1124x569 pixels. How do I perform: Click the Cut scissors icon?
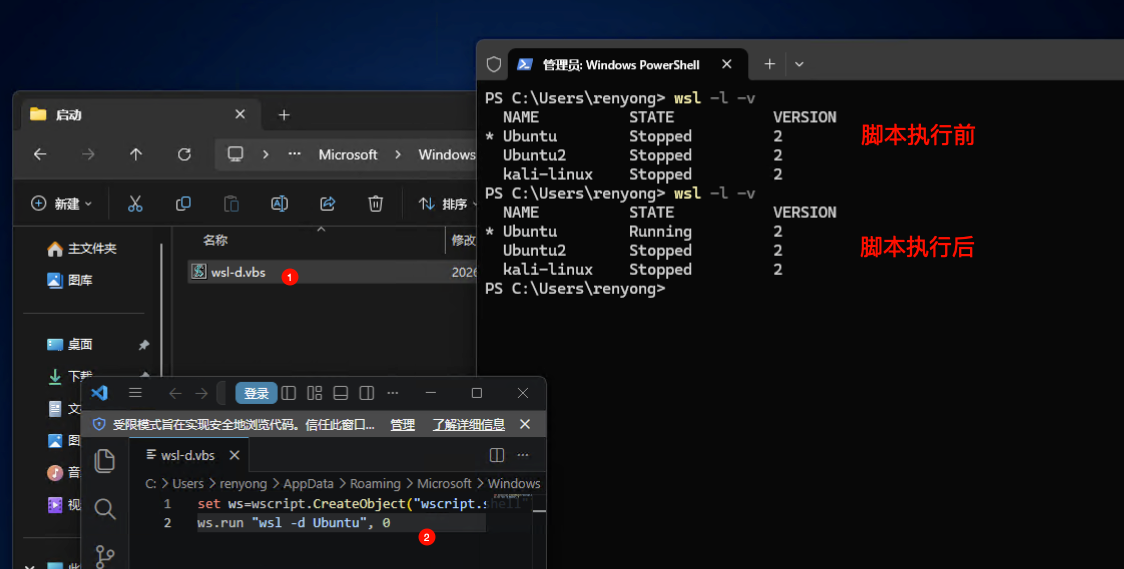pos(135,204)
